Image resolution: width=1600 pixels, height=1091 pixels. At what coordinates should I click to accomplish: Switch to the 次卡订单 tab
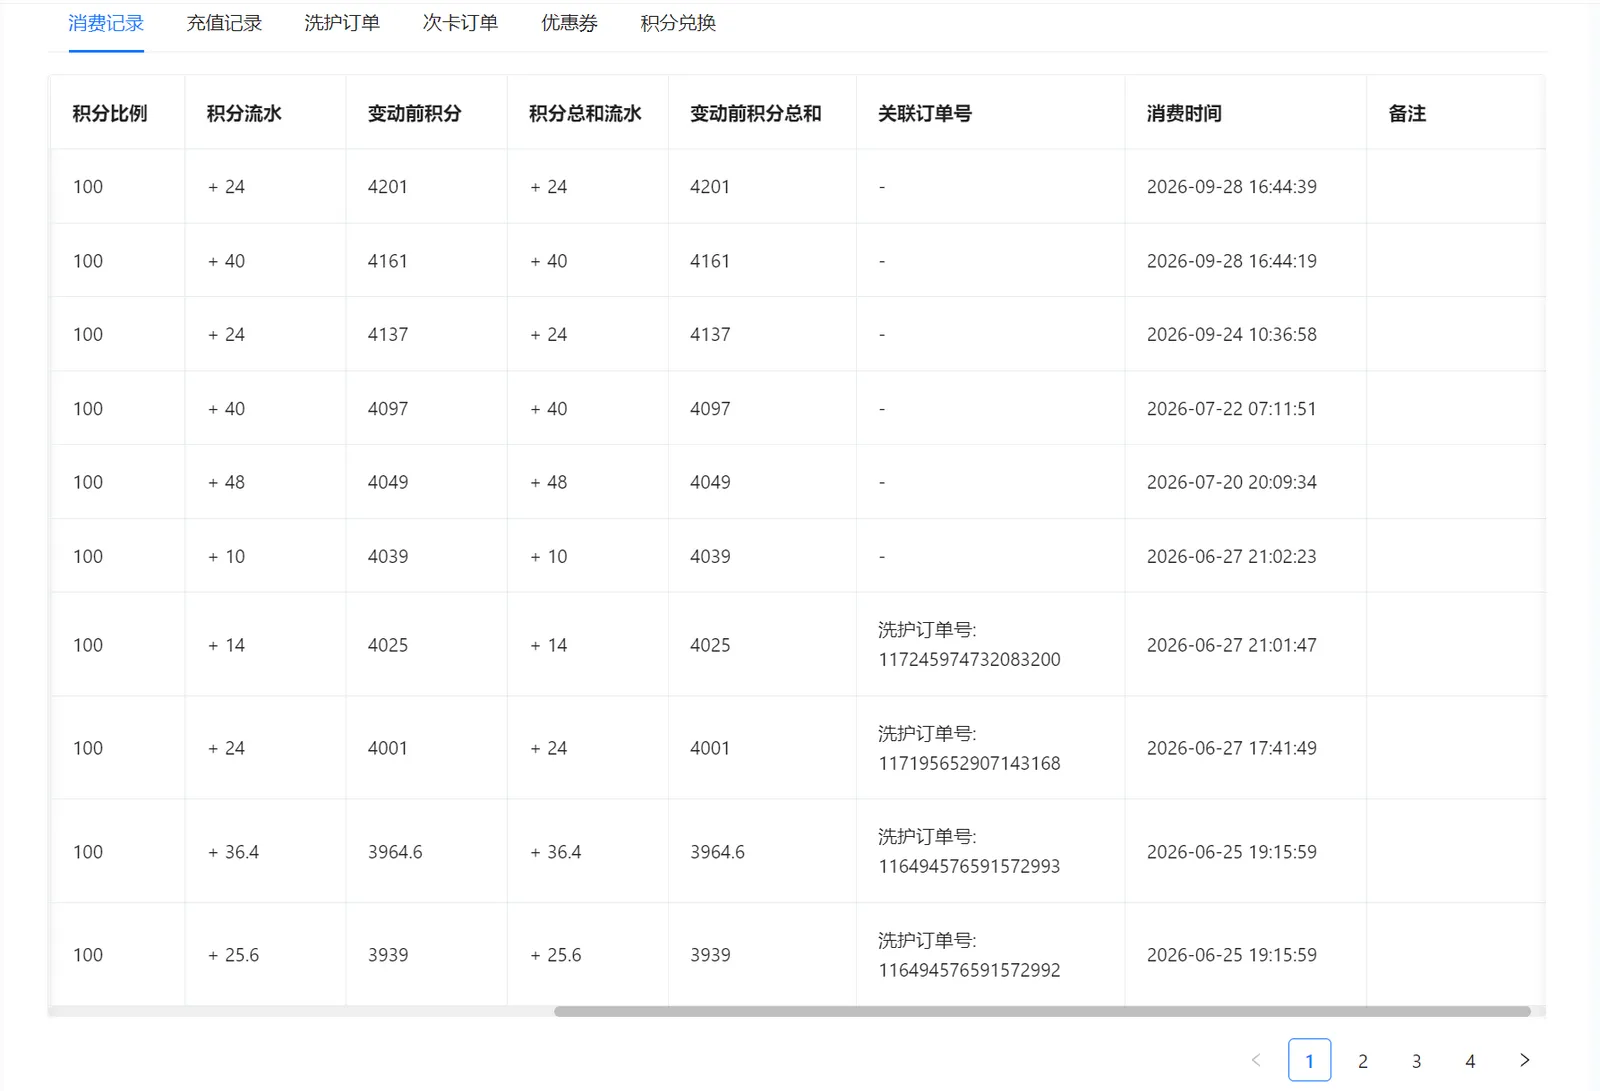[460, 23]
